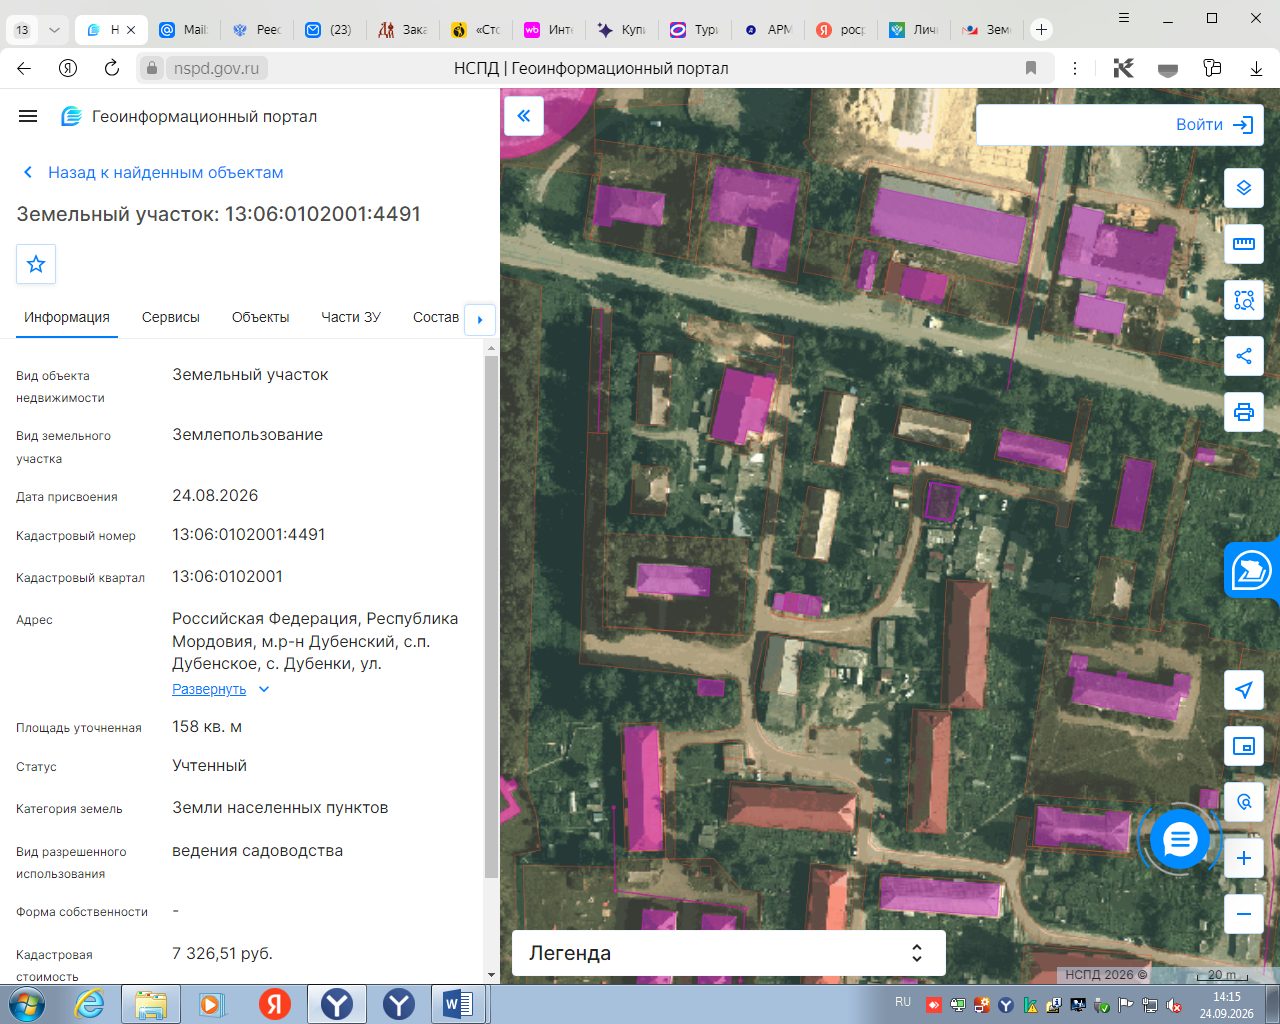Open a new browser tab

tap(1041, 30)
